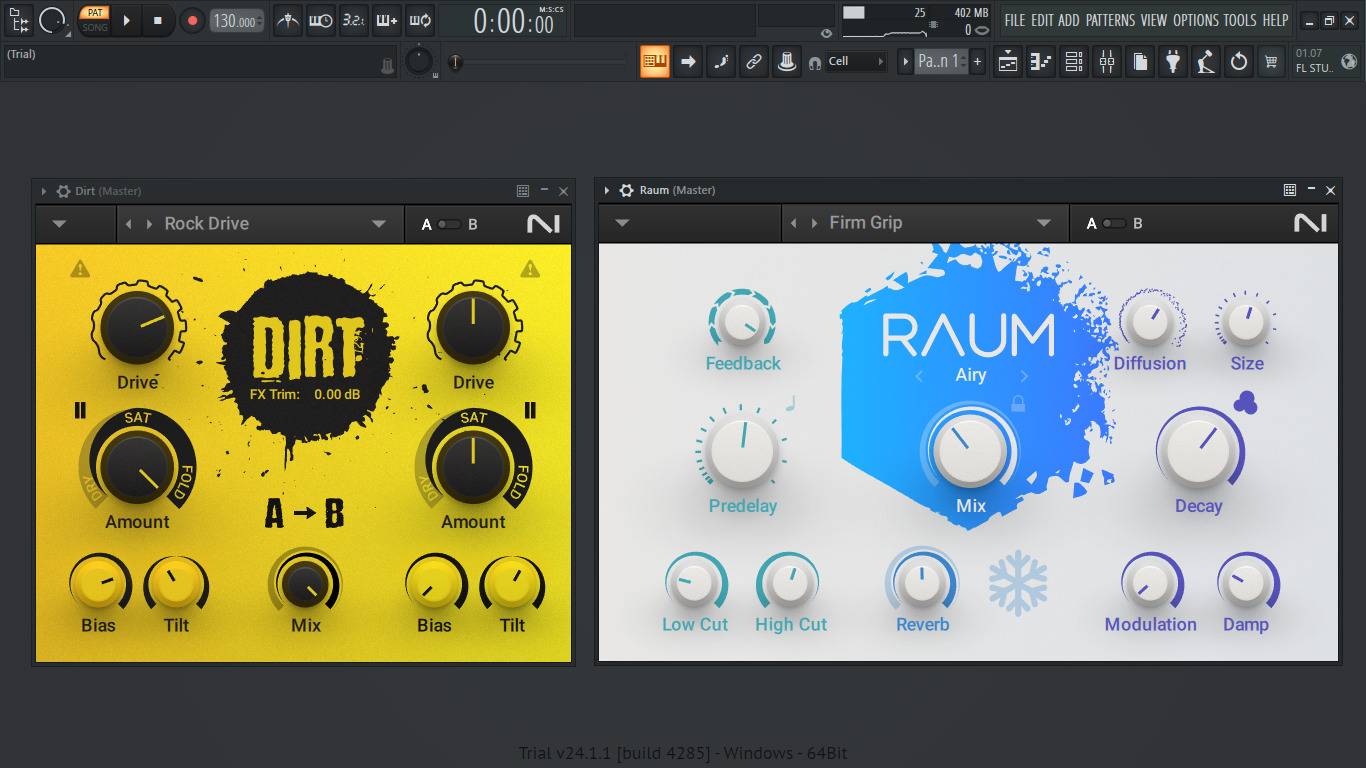Click the Dirt Mix knob
The width and height of the screenshot is (1366, 768).
pyautogui.click(x=305, y=582)
